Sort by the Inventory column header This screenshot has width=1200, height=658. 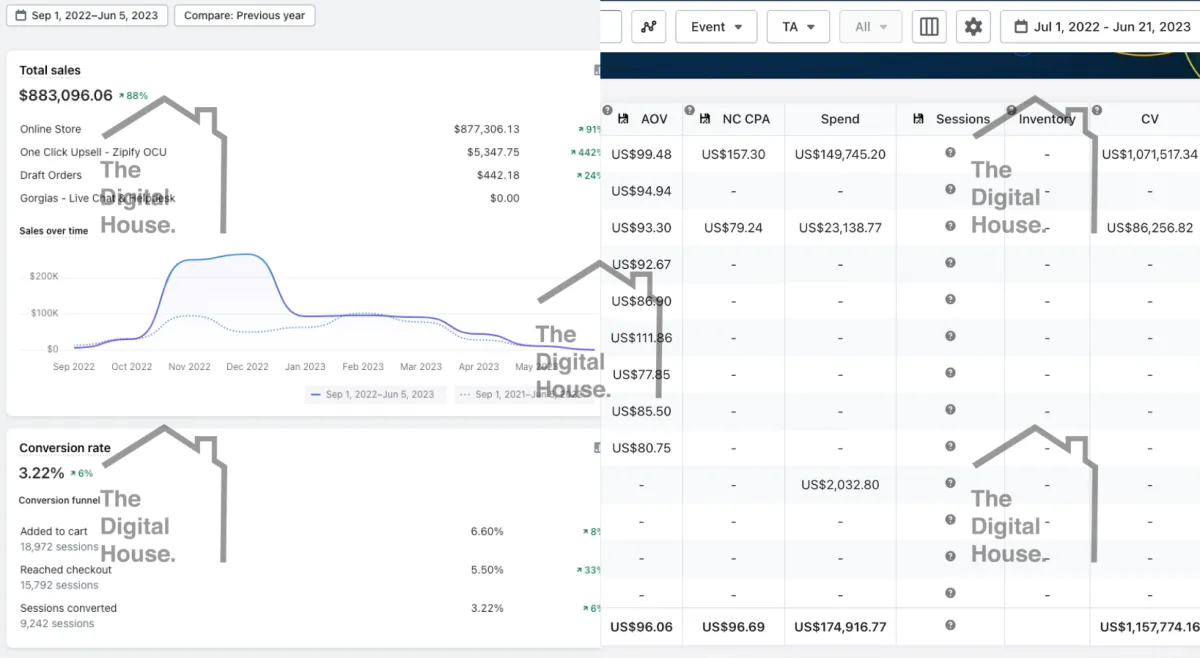point(1047,119)
